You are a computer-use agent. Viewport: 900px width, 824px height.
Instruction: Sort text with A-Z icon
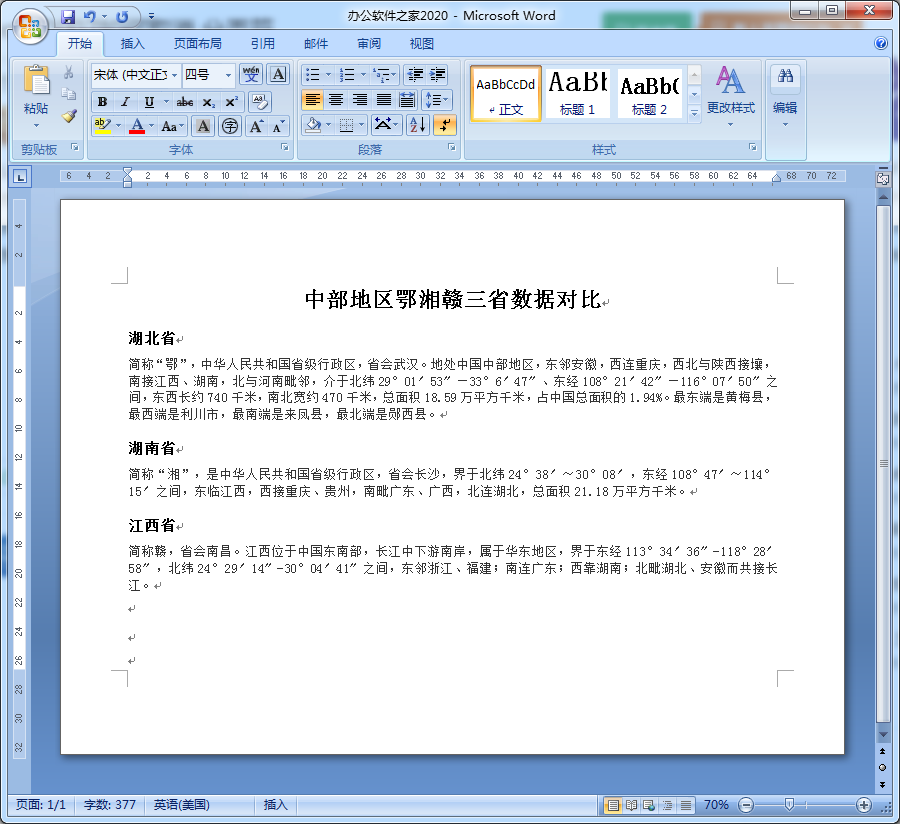[417, 125]
